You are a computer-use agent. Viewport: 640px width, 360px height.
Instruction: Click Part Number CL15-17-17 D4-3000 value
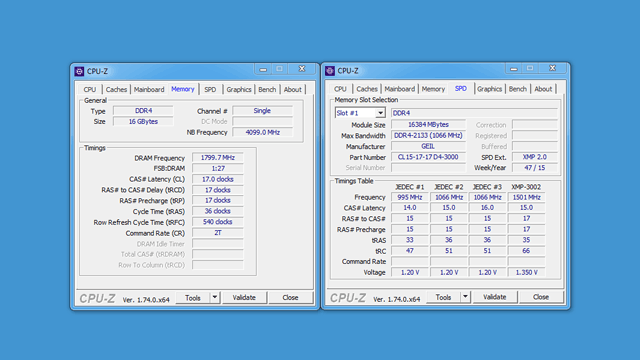click(x=428, y=157)
